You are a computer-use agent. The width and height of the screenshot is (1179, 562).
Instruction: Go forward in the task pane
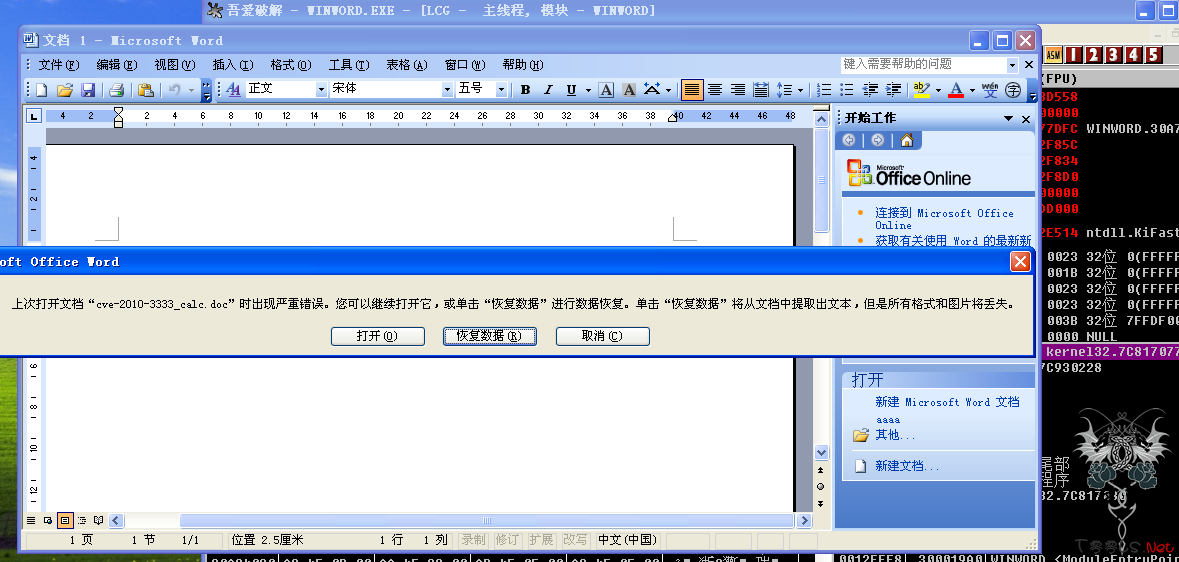coord(877,140)
